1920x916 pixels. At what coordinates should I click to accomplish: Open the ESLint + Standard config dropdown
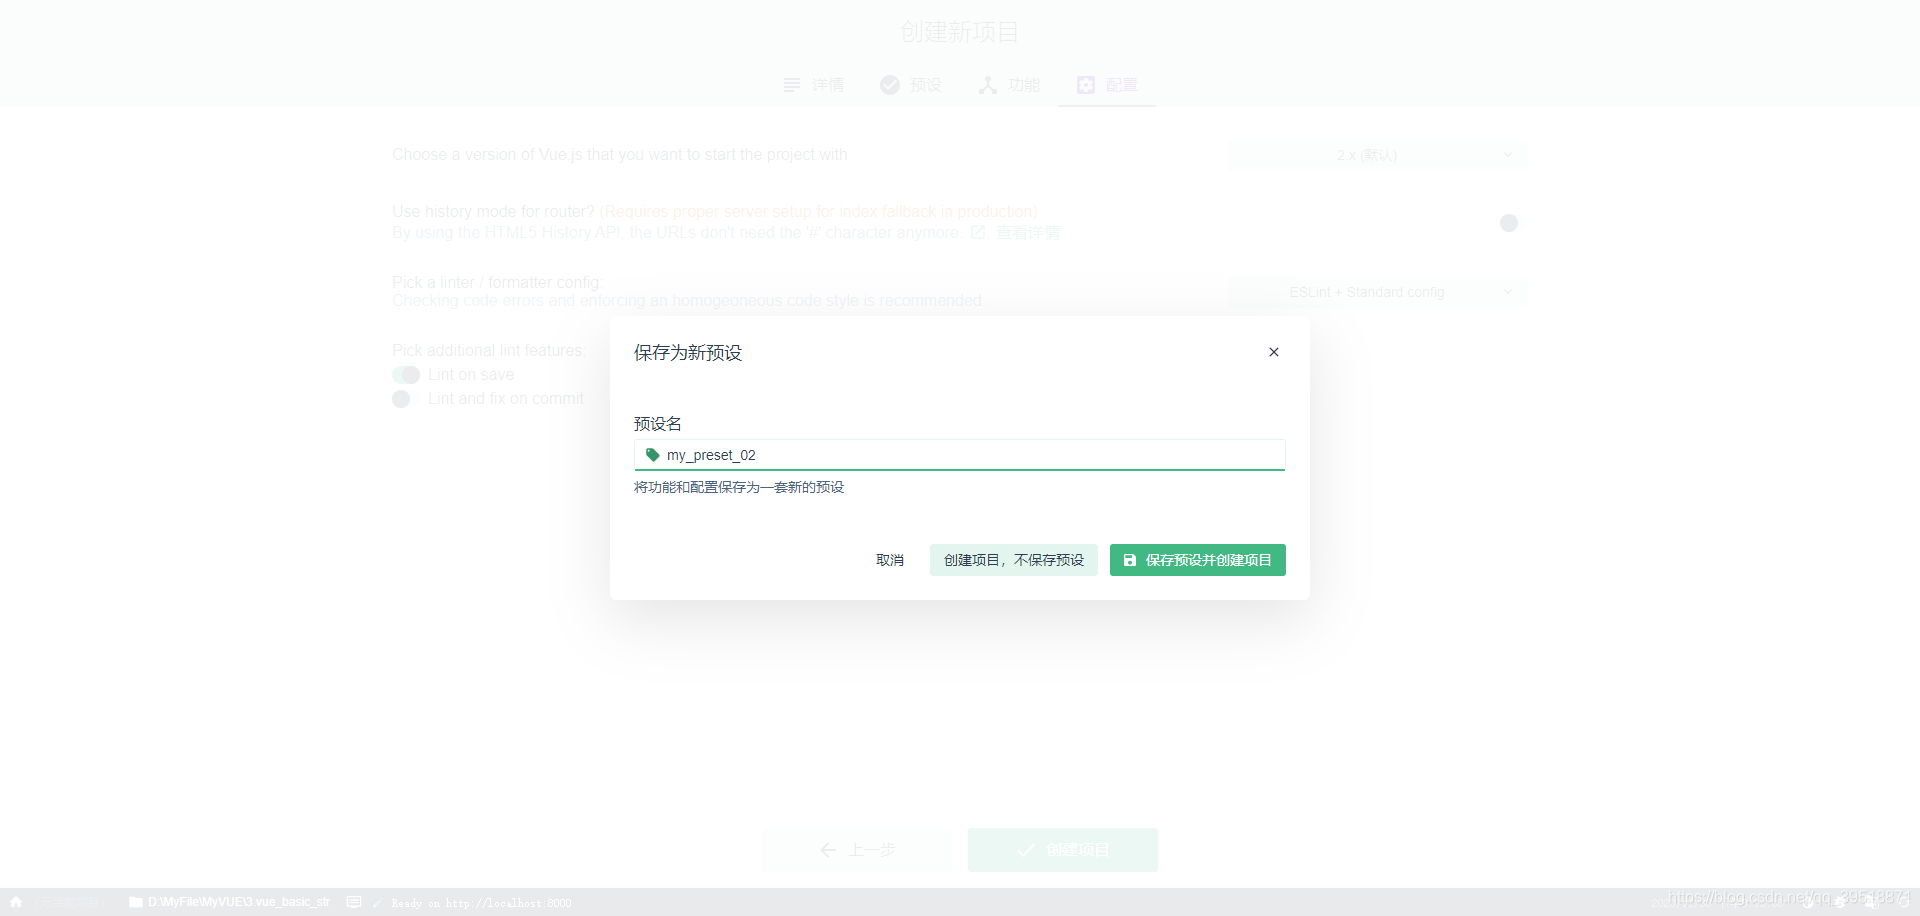coord(1377,292)
